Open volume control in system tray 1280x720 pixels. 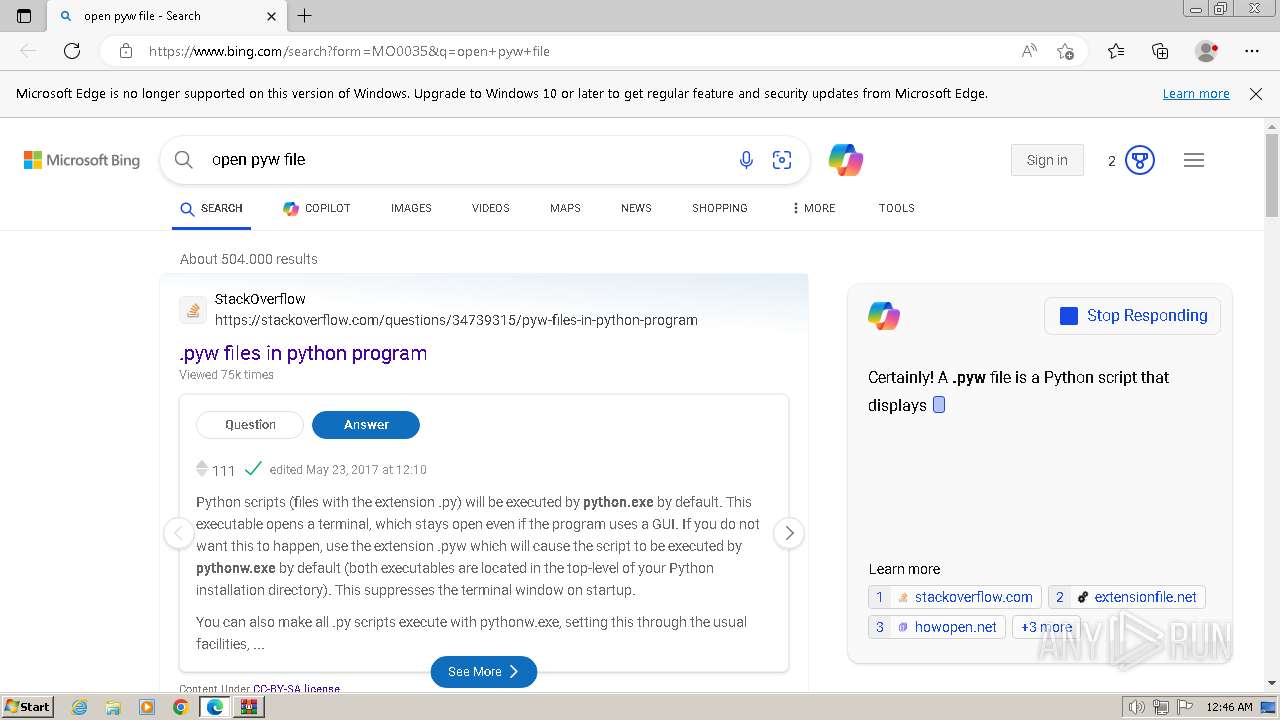(x=1136, y=707)
